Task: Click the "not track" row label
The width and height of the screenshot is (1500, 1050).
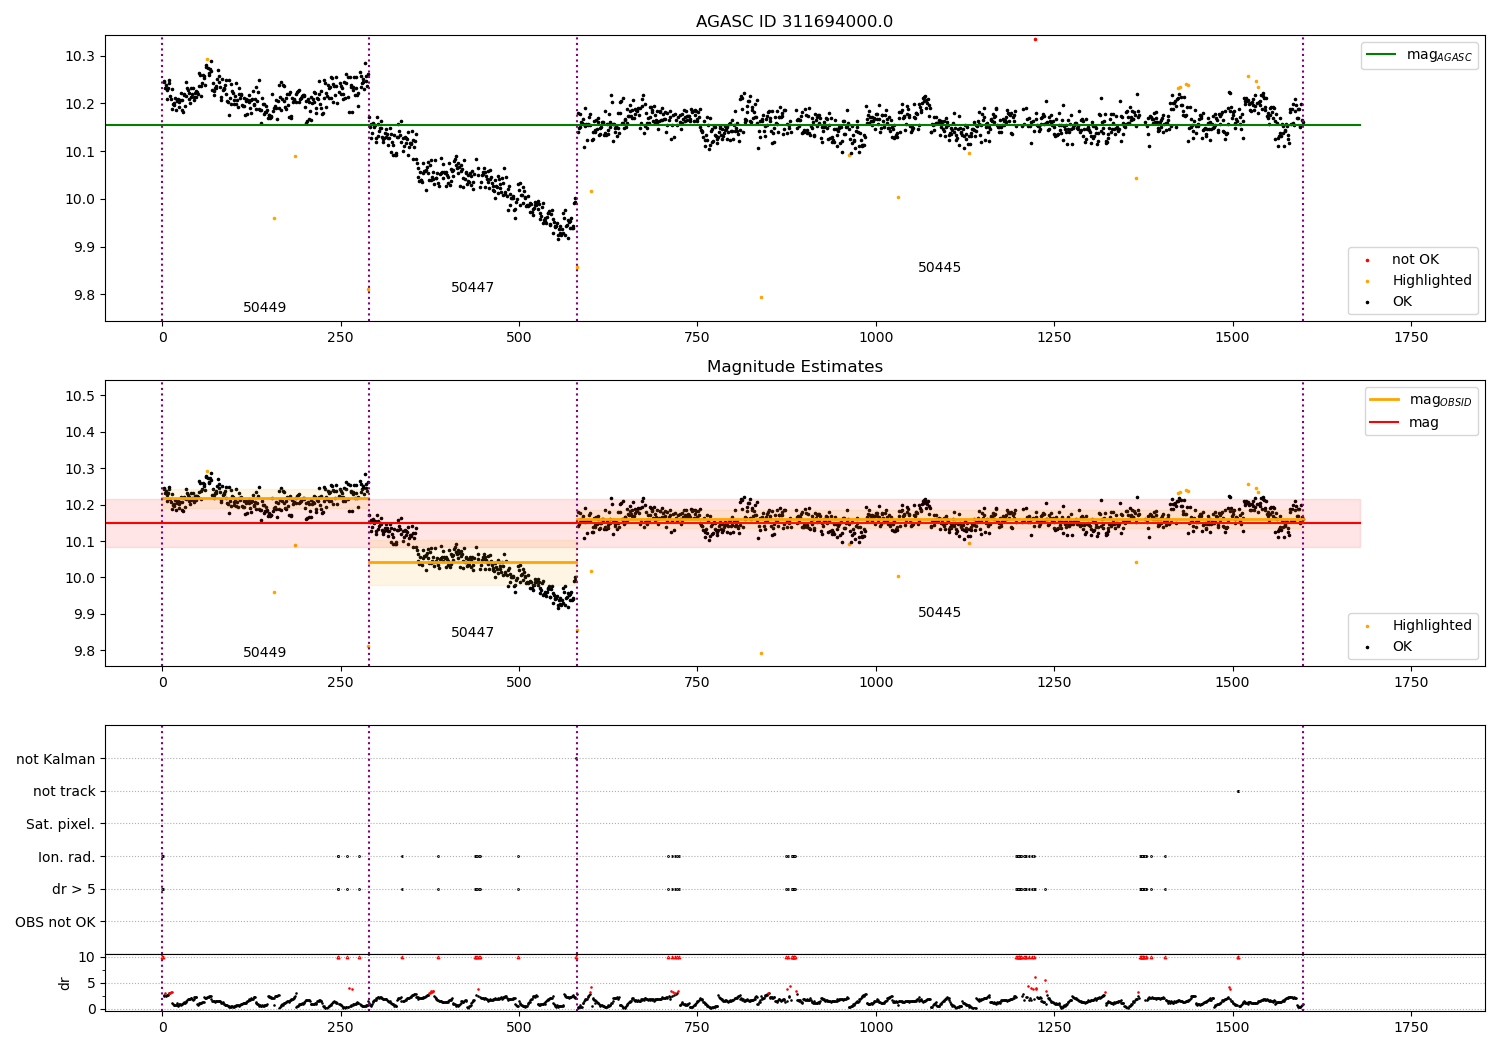Action: click(x=64, y=792)
